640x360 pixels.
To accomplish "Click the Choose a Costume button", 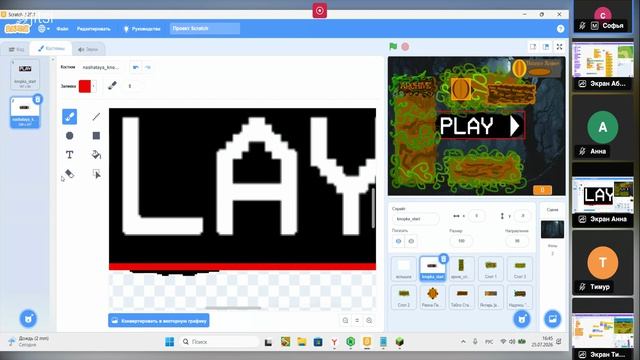I will pyautogui.click(x=28, y=319).
